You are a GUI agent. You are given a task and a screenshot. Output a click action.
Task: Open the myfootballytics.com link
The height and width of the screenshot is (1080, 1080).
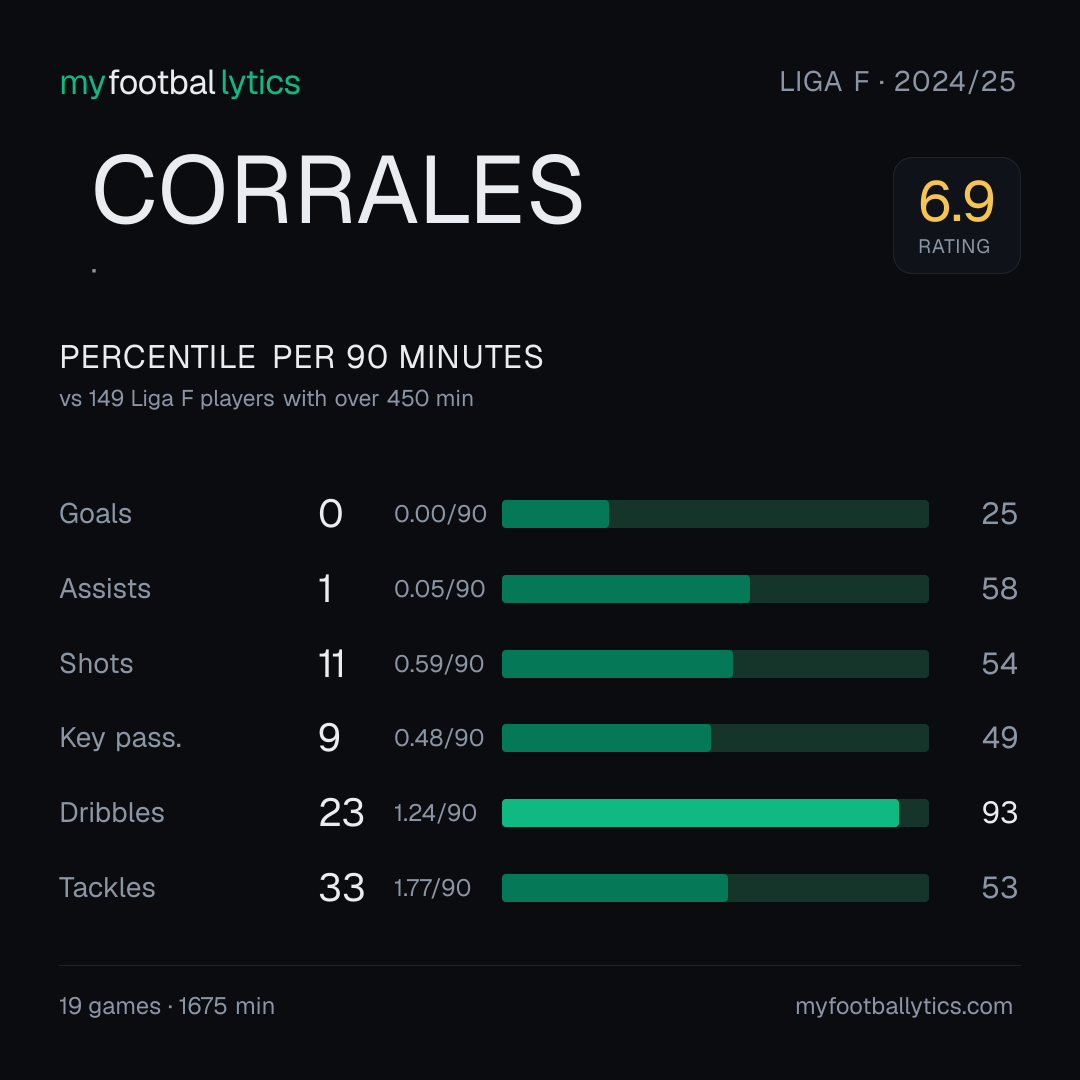click(x=904, y=1006)
